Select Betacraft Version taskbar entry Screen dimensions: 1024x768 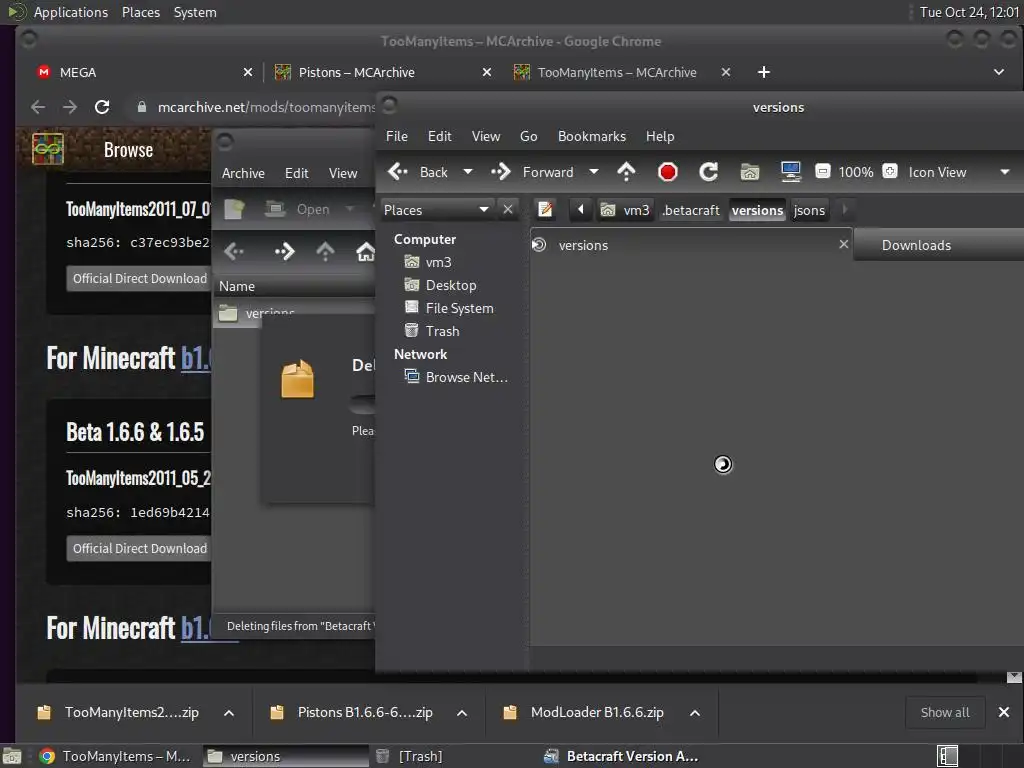(x=622, y=756)
